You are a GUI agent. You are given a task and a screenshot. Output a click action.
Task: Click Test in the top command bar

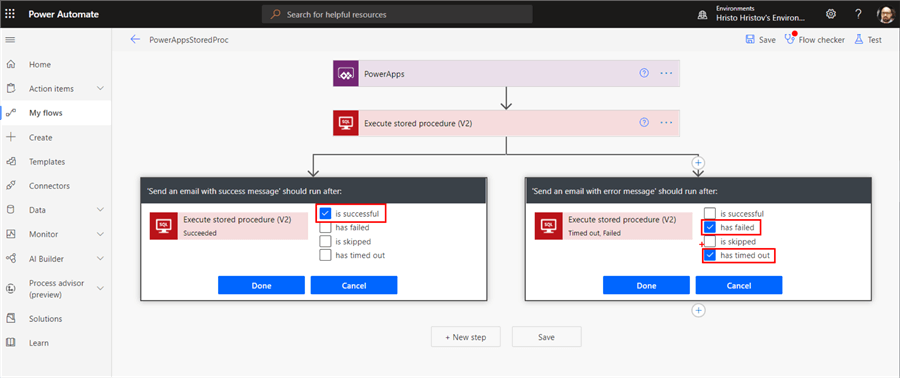coord(868,40)
